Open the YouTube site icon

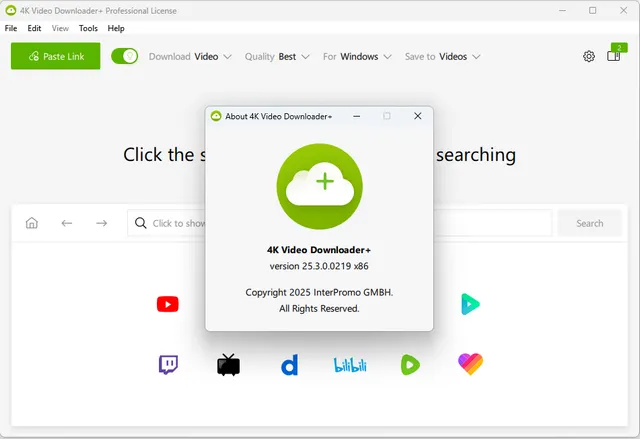point(168,304)
